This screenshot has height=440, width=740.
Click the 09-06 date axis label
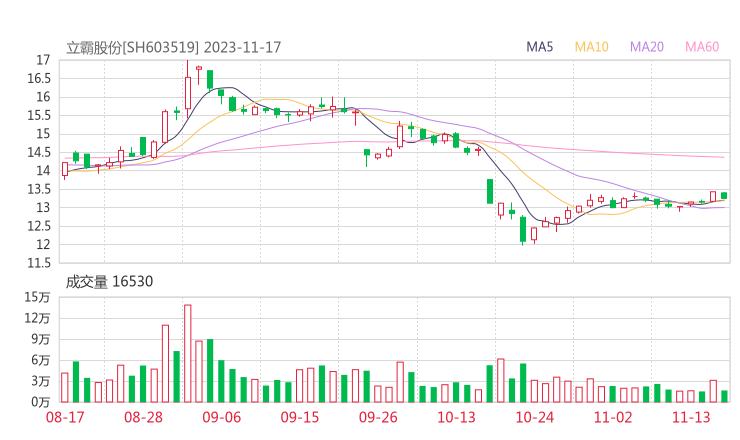(221, 417)
